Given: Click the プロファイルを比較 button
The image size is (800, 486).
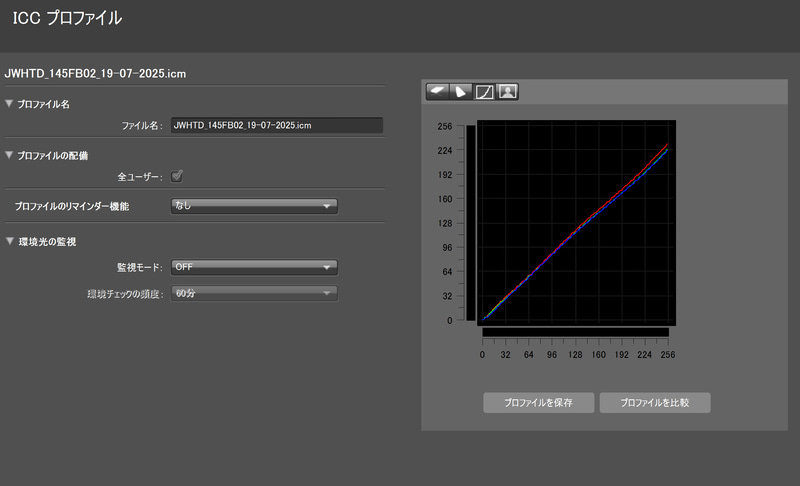Looking at the screenshot, I should pos(655,403).
